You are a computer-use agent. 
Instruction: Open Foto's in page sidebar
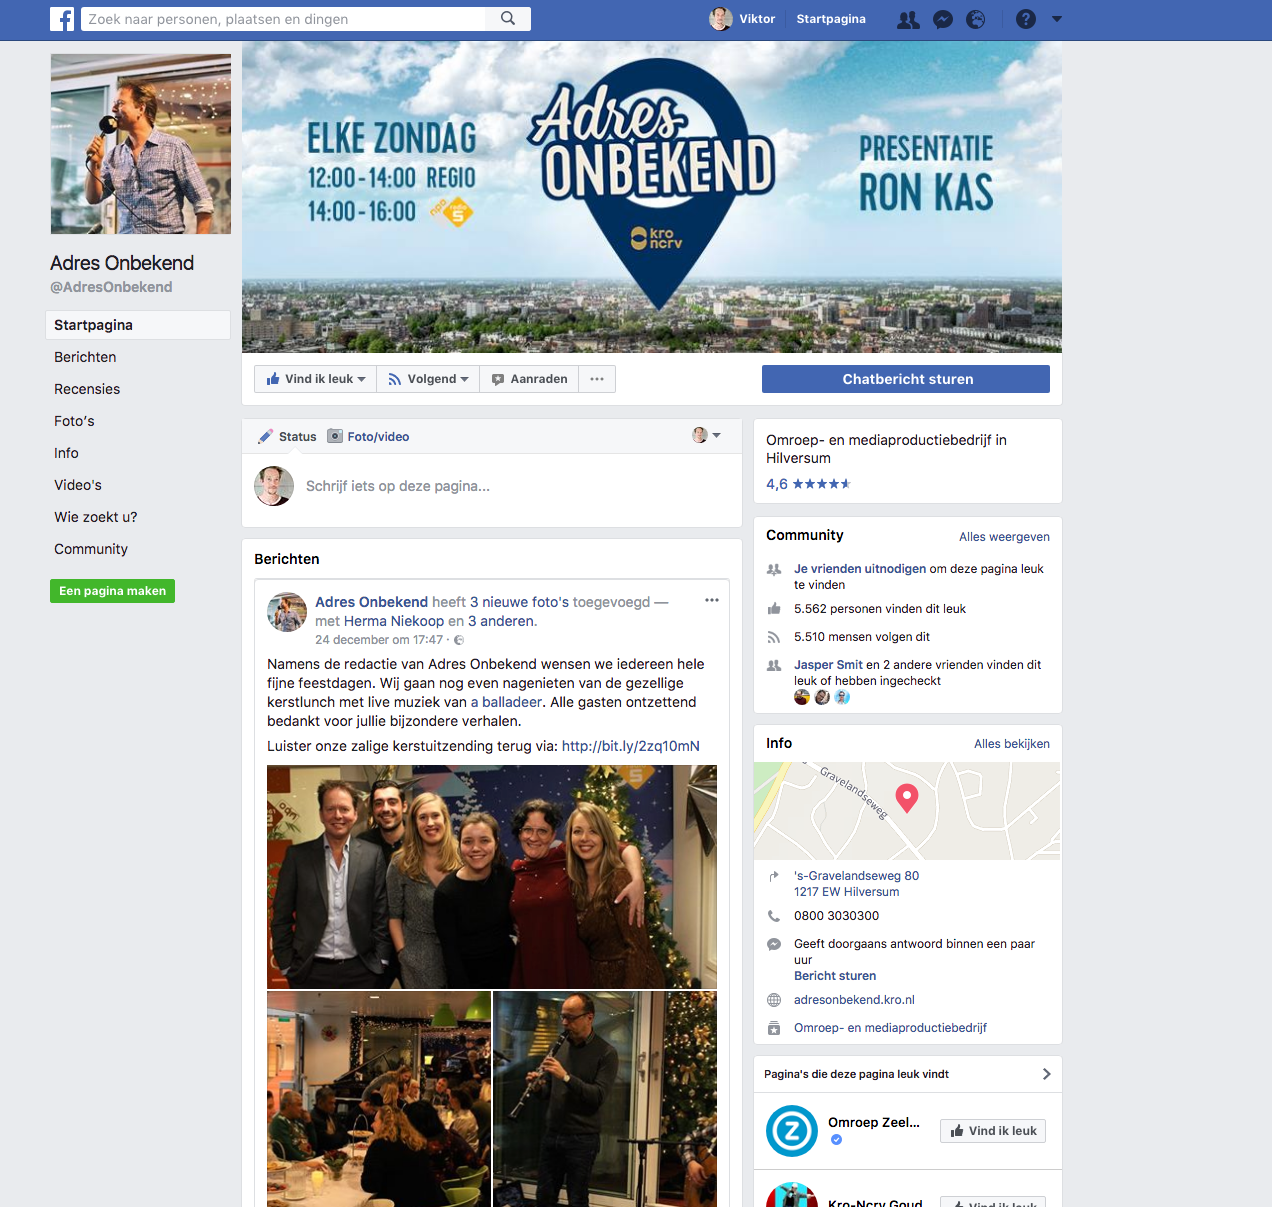click(x=74, y=421)
